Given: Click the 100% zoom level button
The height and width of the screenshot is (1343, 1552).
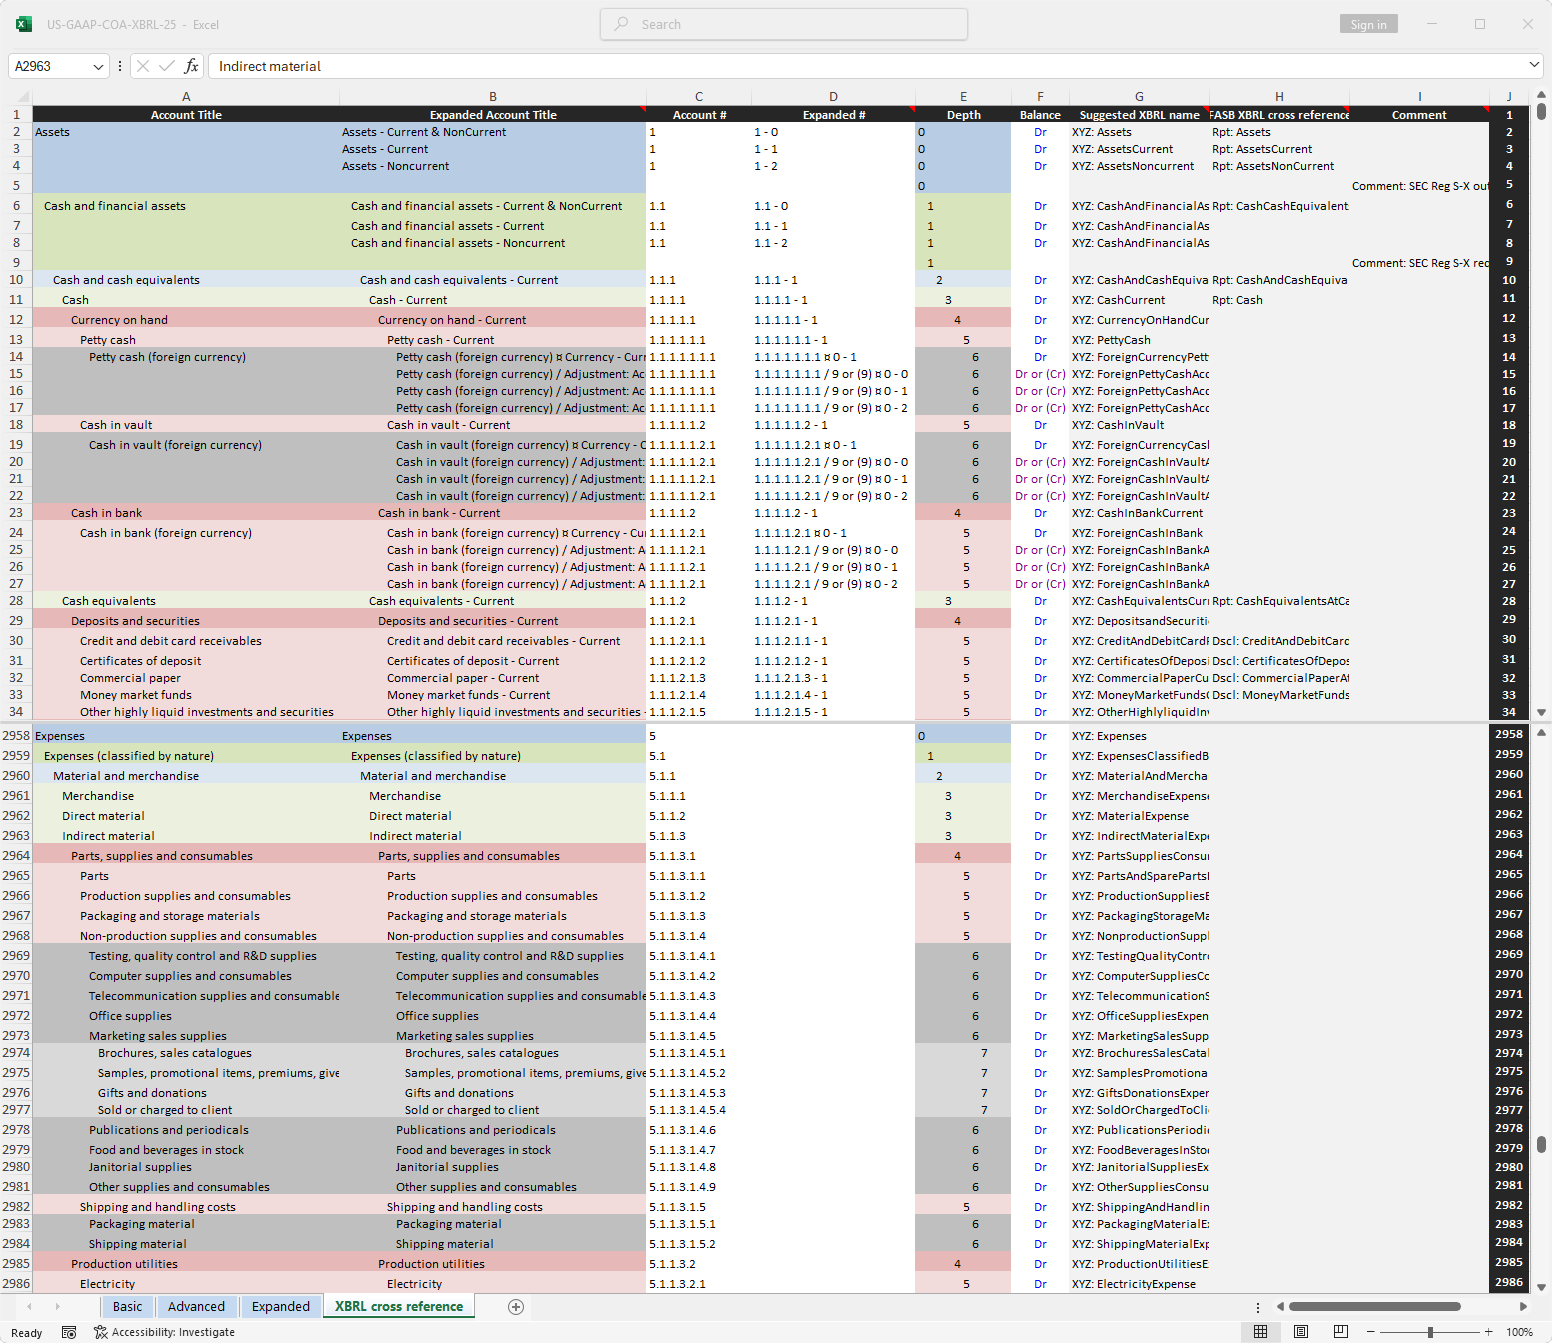Looking at the screenshot, I should point(1520,1332).
